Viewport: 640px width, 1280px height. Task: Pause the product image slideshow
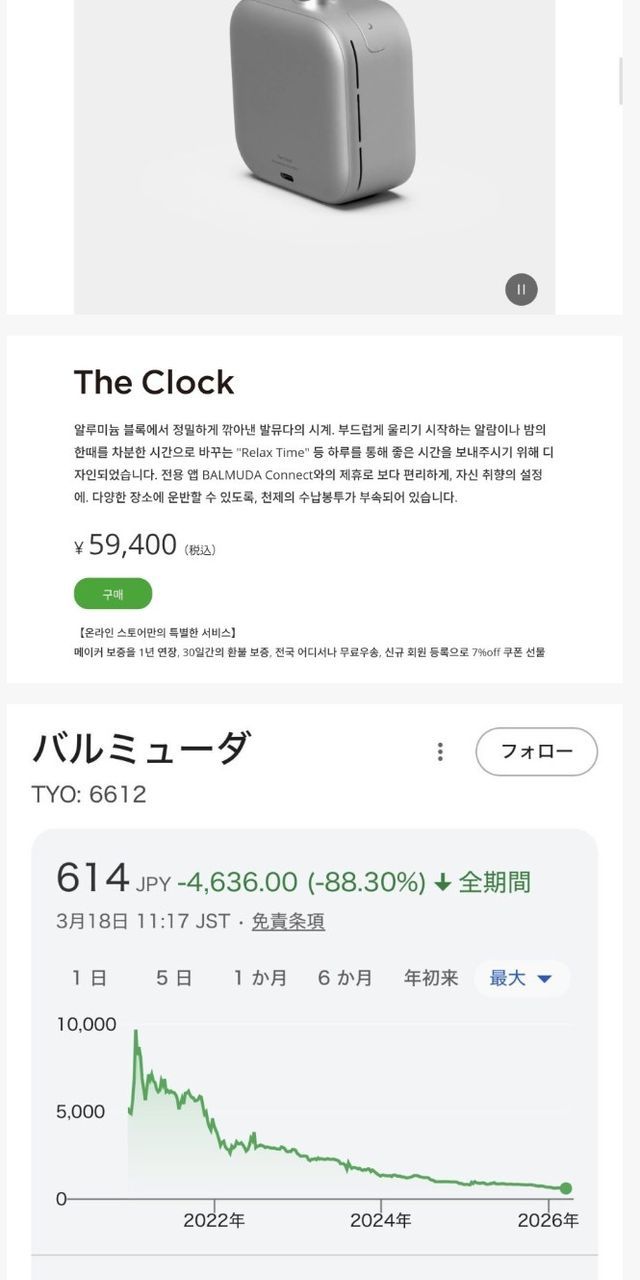[x=521, y=290]
